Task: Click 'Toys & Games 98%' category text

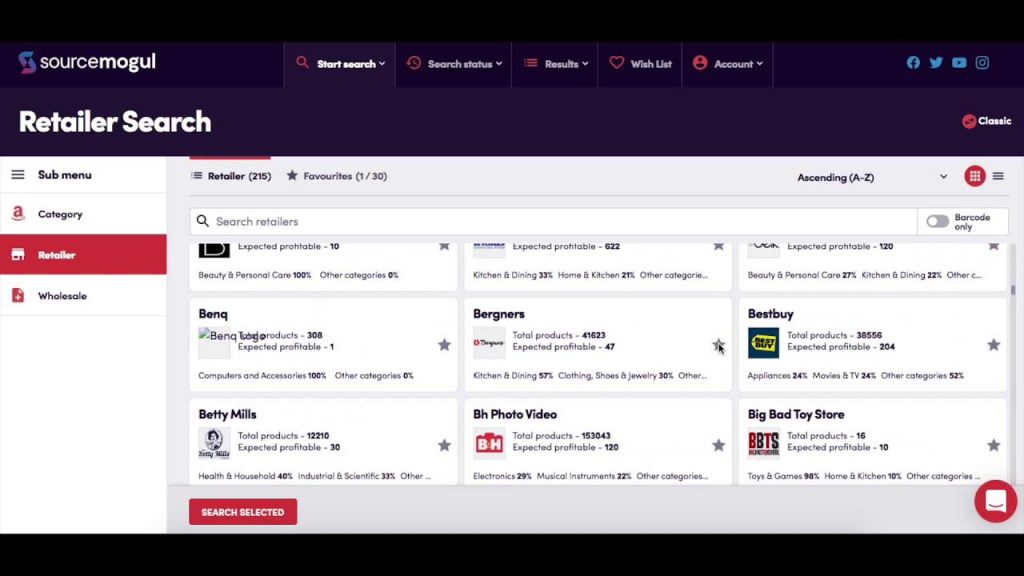Action: coord(783,476)
